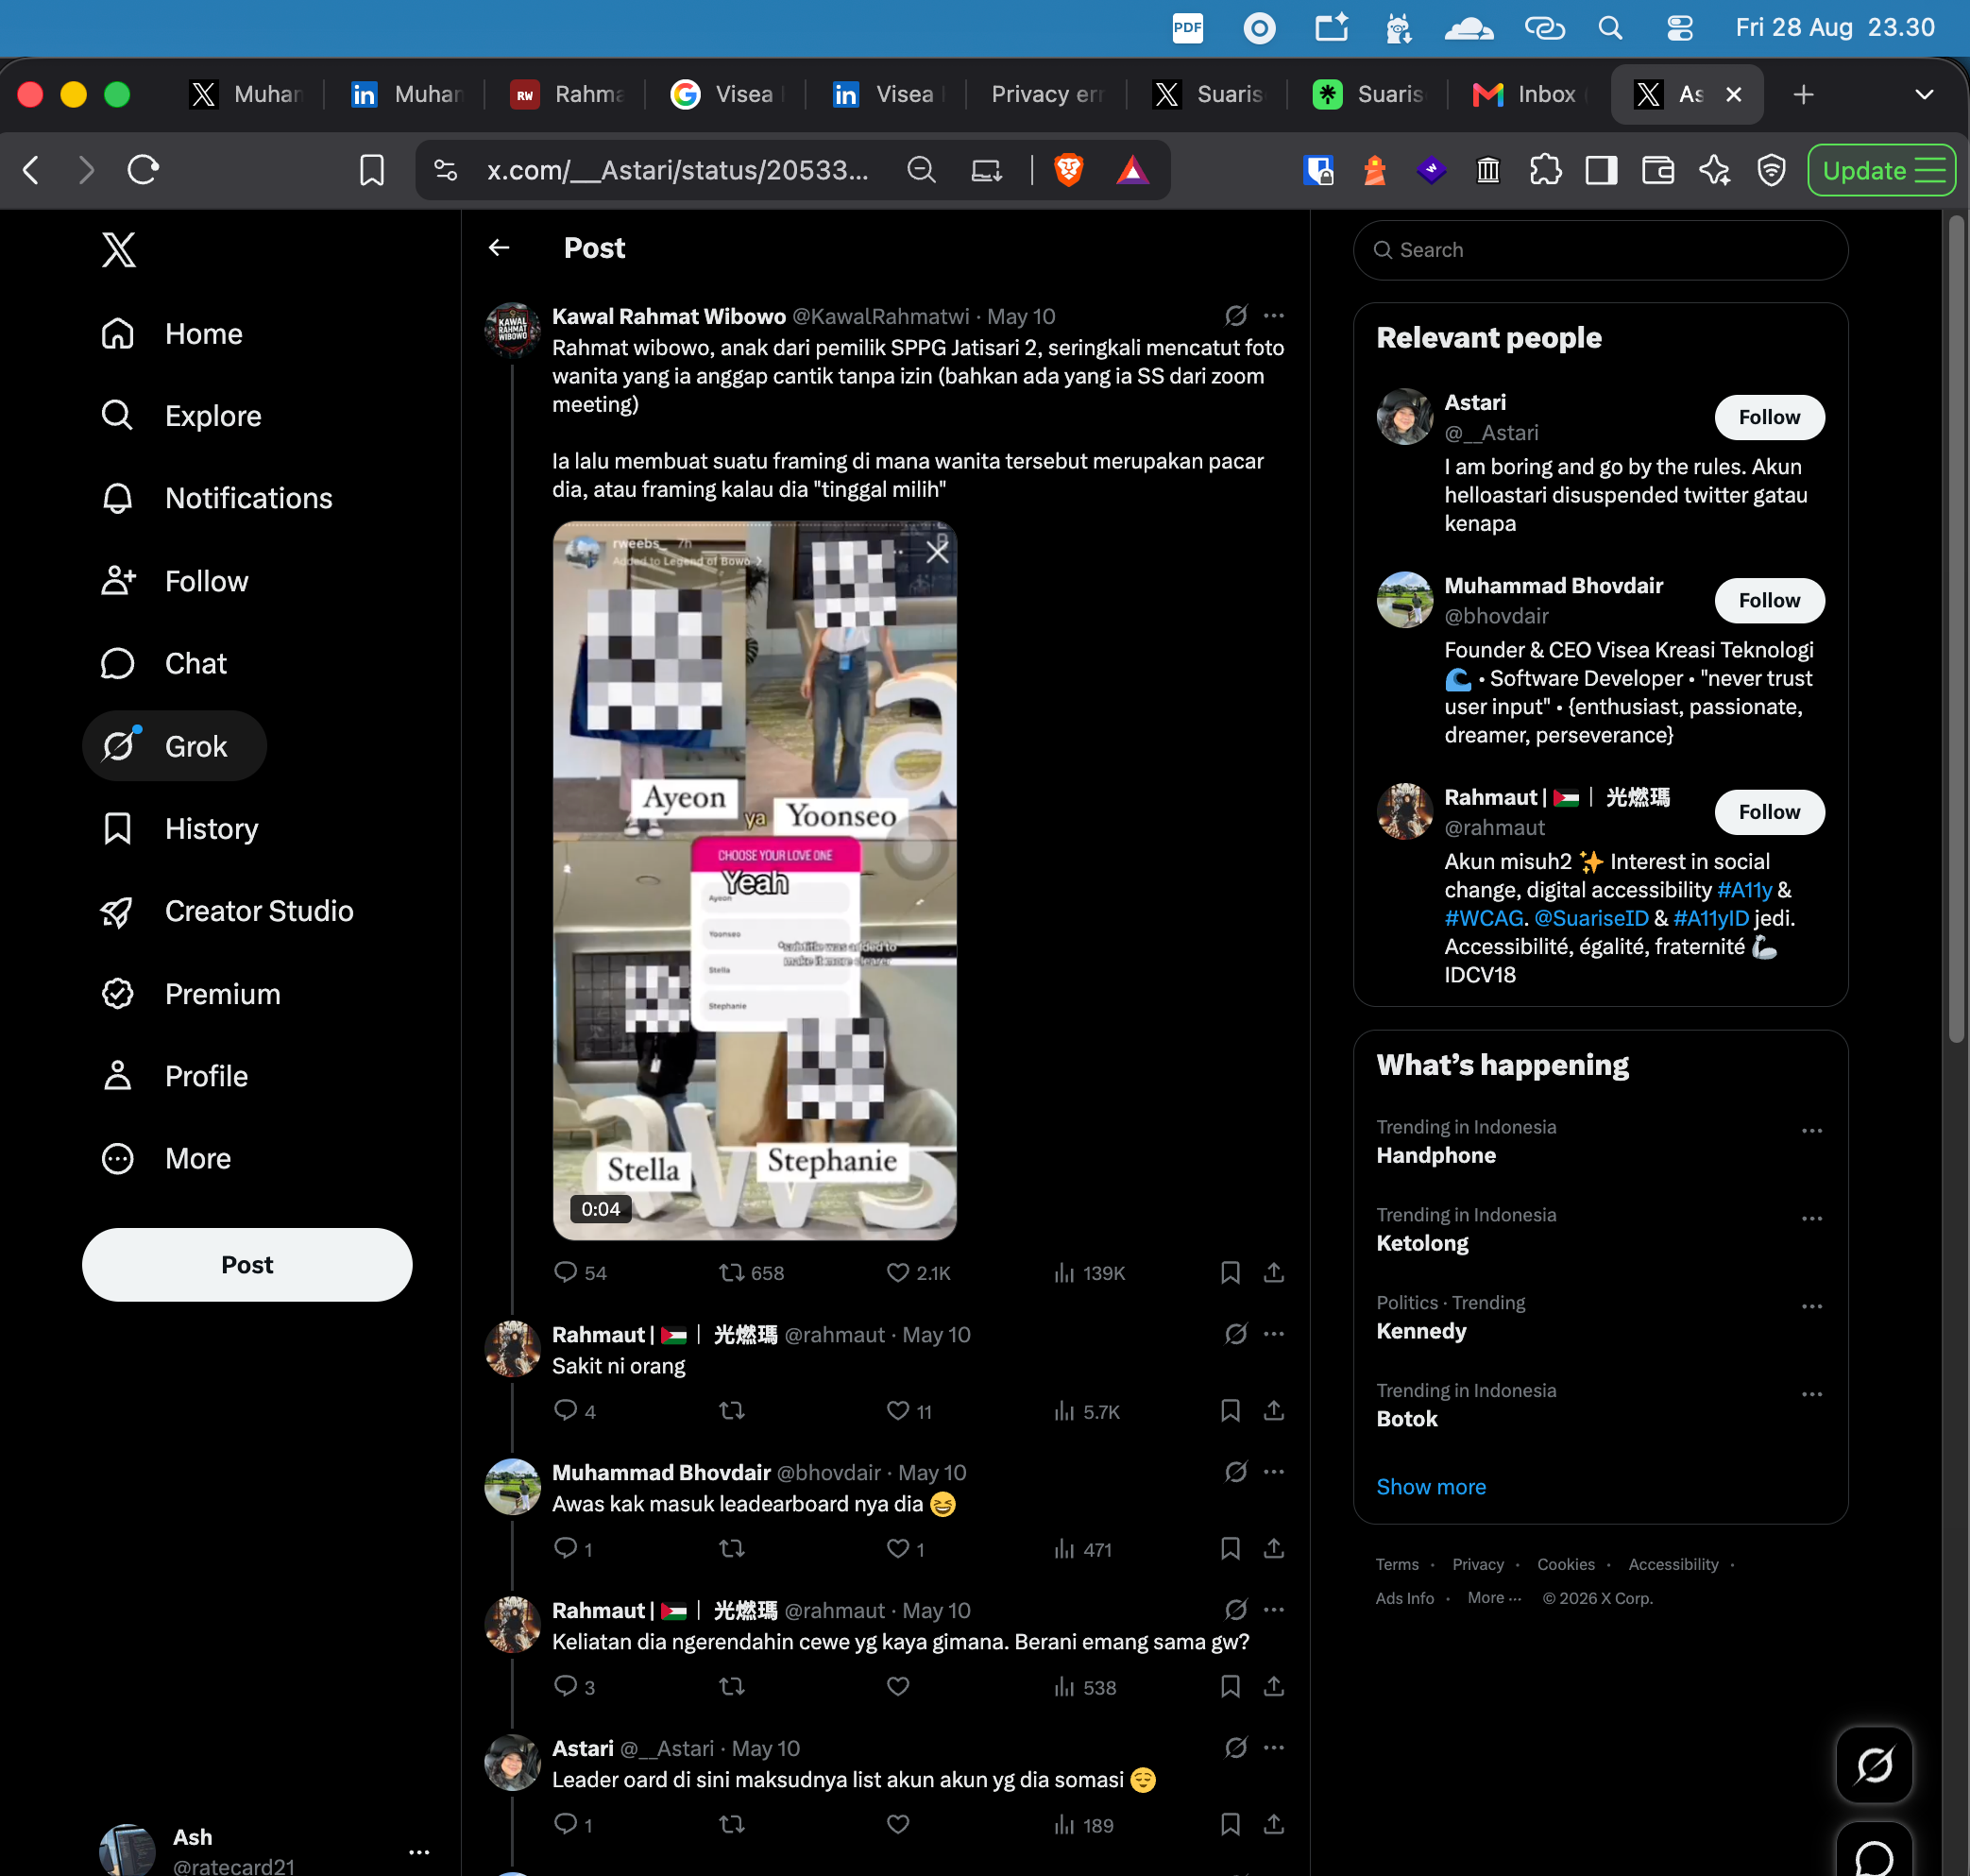Click Grok icon on Astari's reply
1970x1876 pixels.
pos(1236,1748)
